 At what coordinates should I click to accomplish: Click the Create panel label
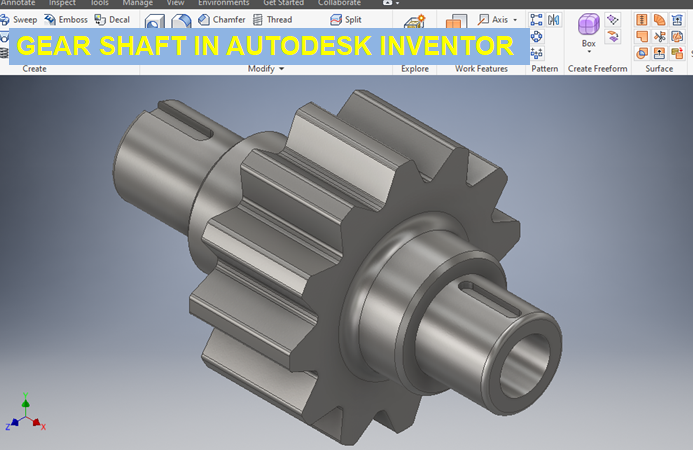click(x=34, y=69)
